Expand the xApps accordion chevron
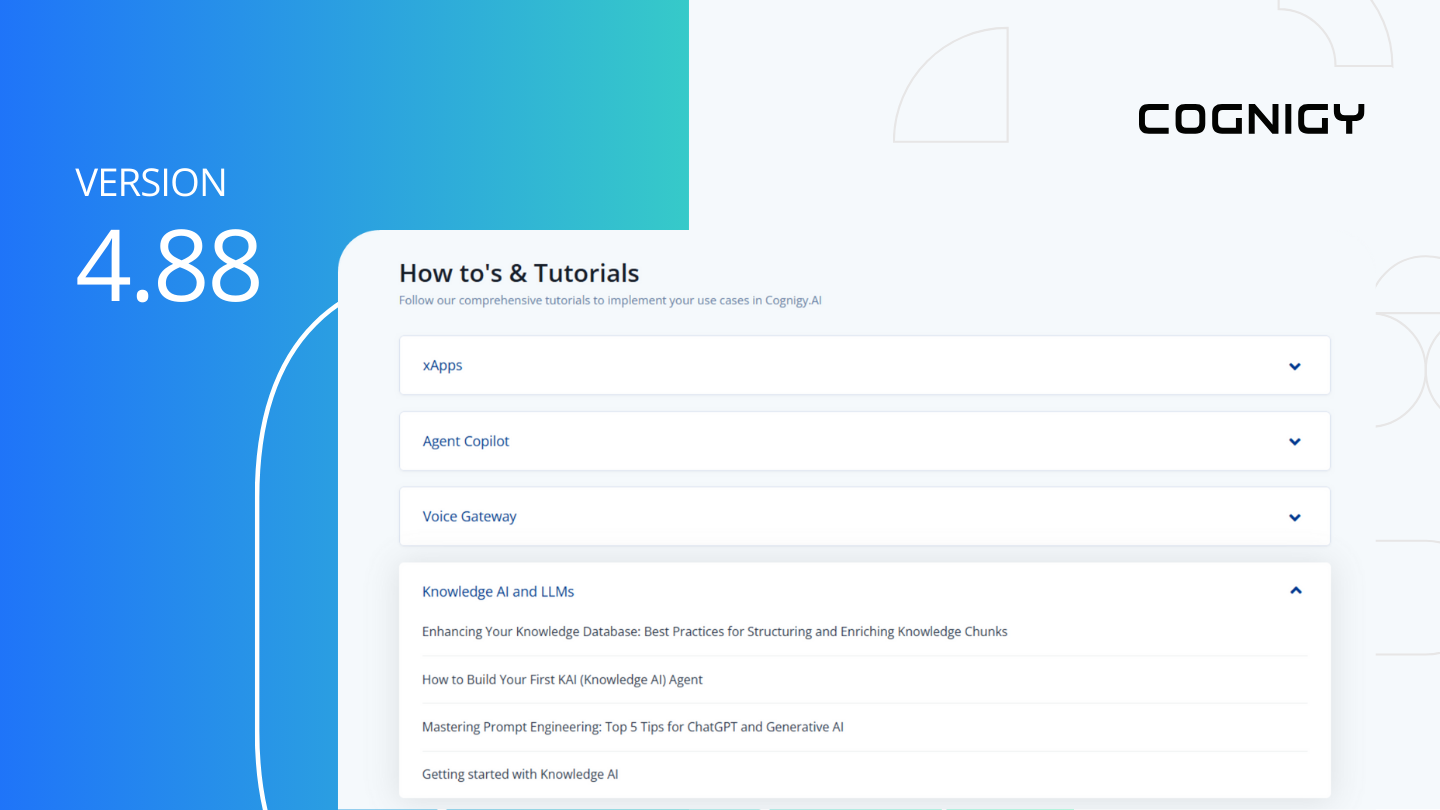The image size is (1440, 810). pos(1295,365)
